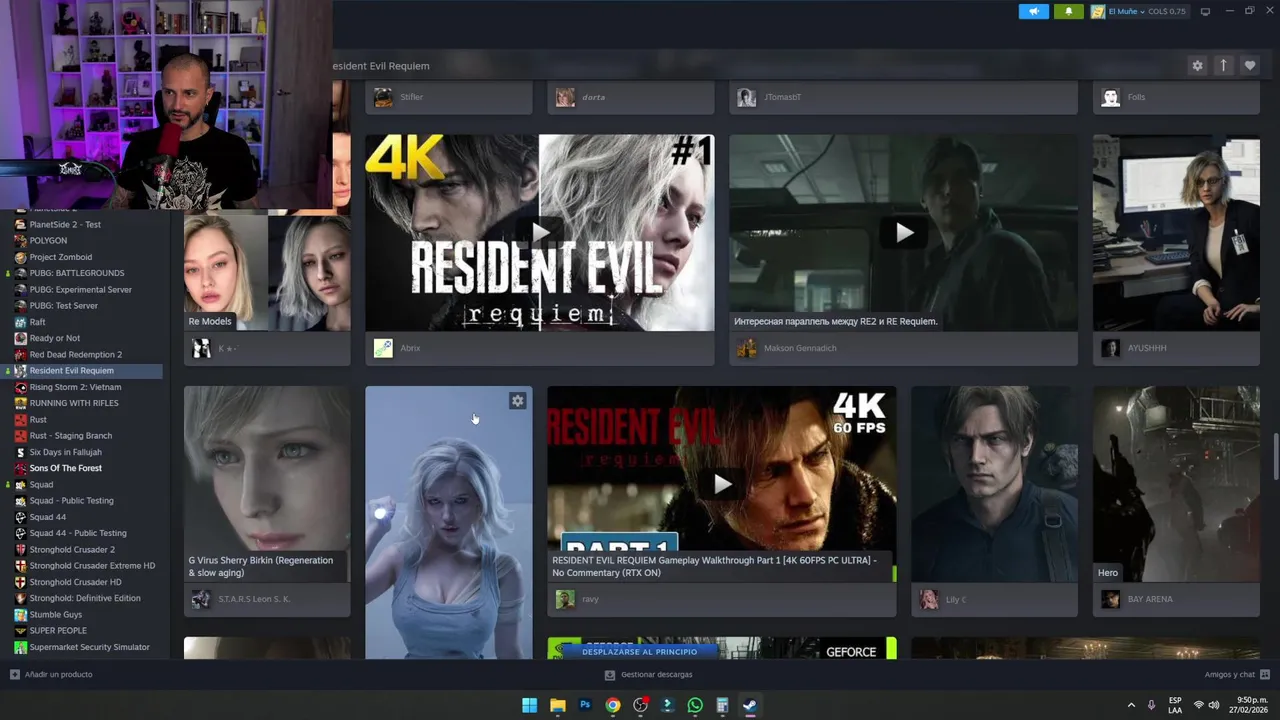This screenshot has width=1280, height=720.
Task: Click the community page vertical scrollbar thumb
Action: (1275, 456)
